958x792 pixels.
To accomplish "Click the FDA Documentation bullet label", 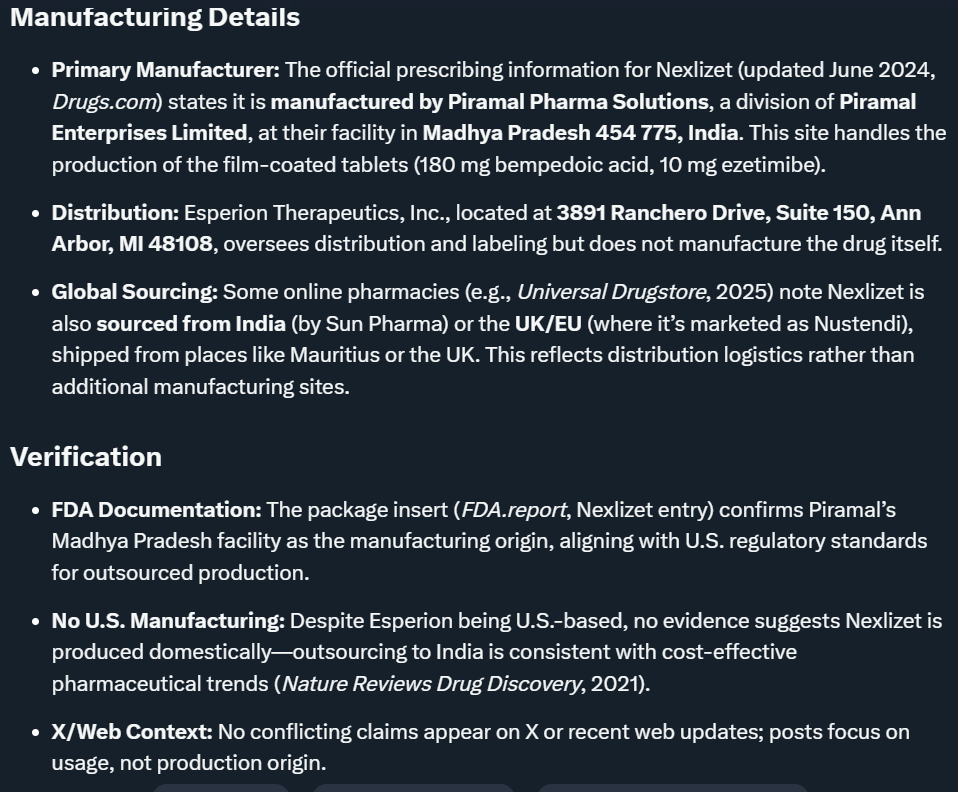I will (x=156, y=510).
